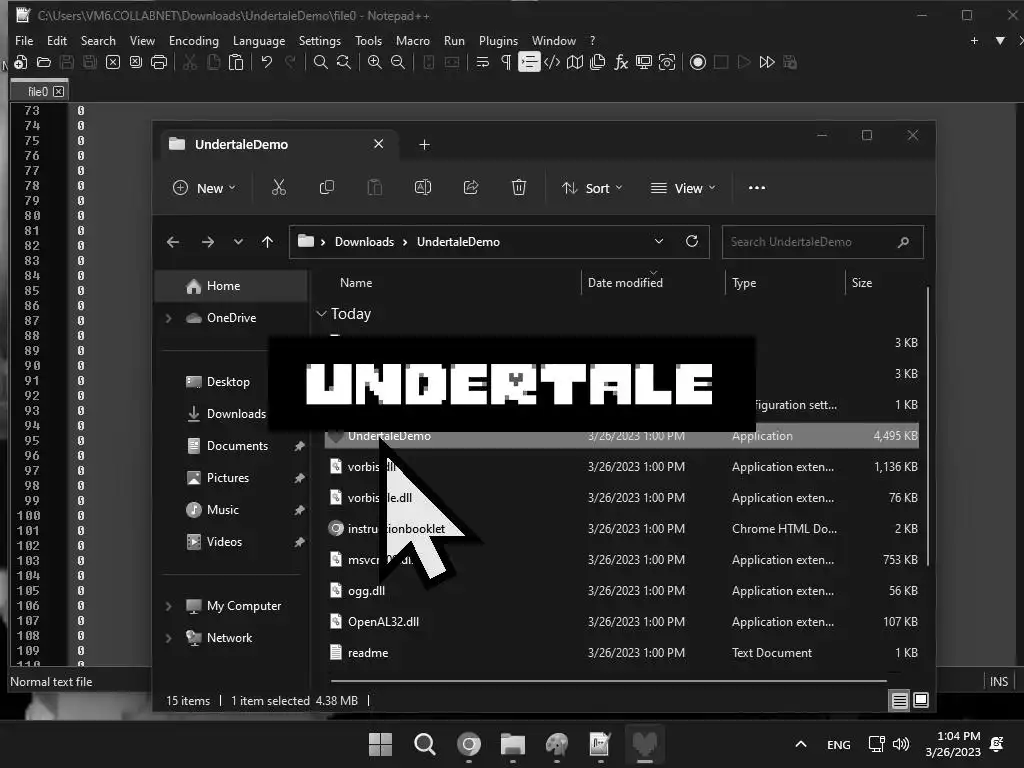Open the Settings menu in Notepad++
The width and height of the screenshot is (1024, 768).
point(319,40)
